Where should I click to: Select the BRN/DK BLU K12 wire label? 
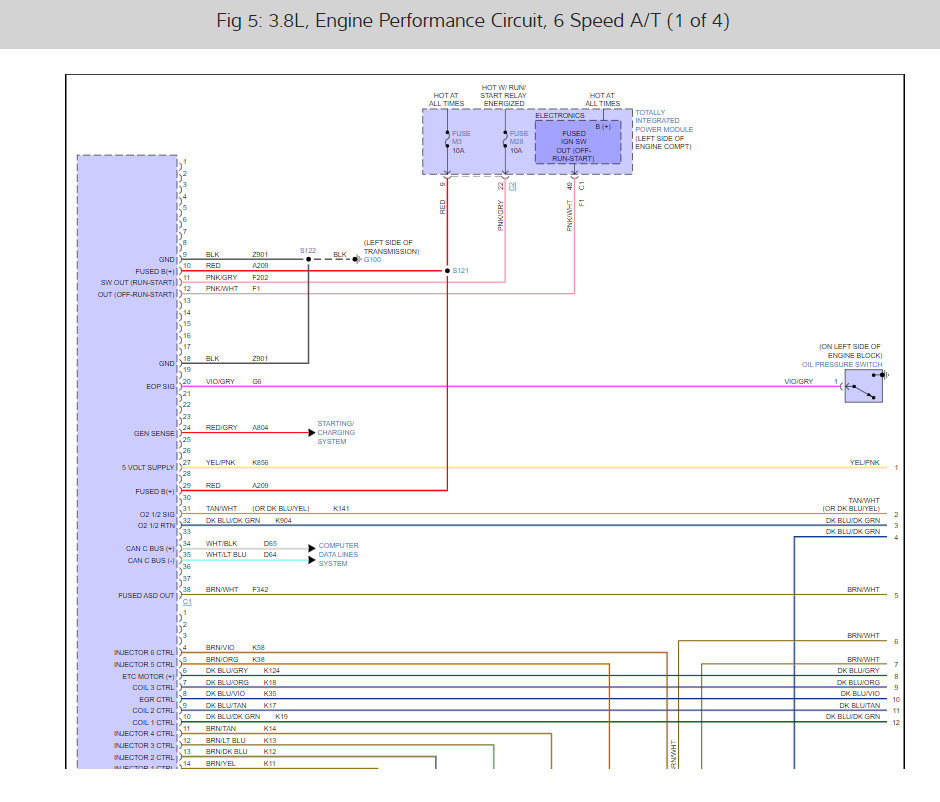[241, 752]
